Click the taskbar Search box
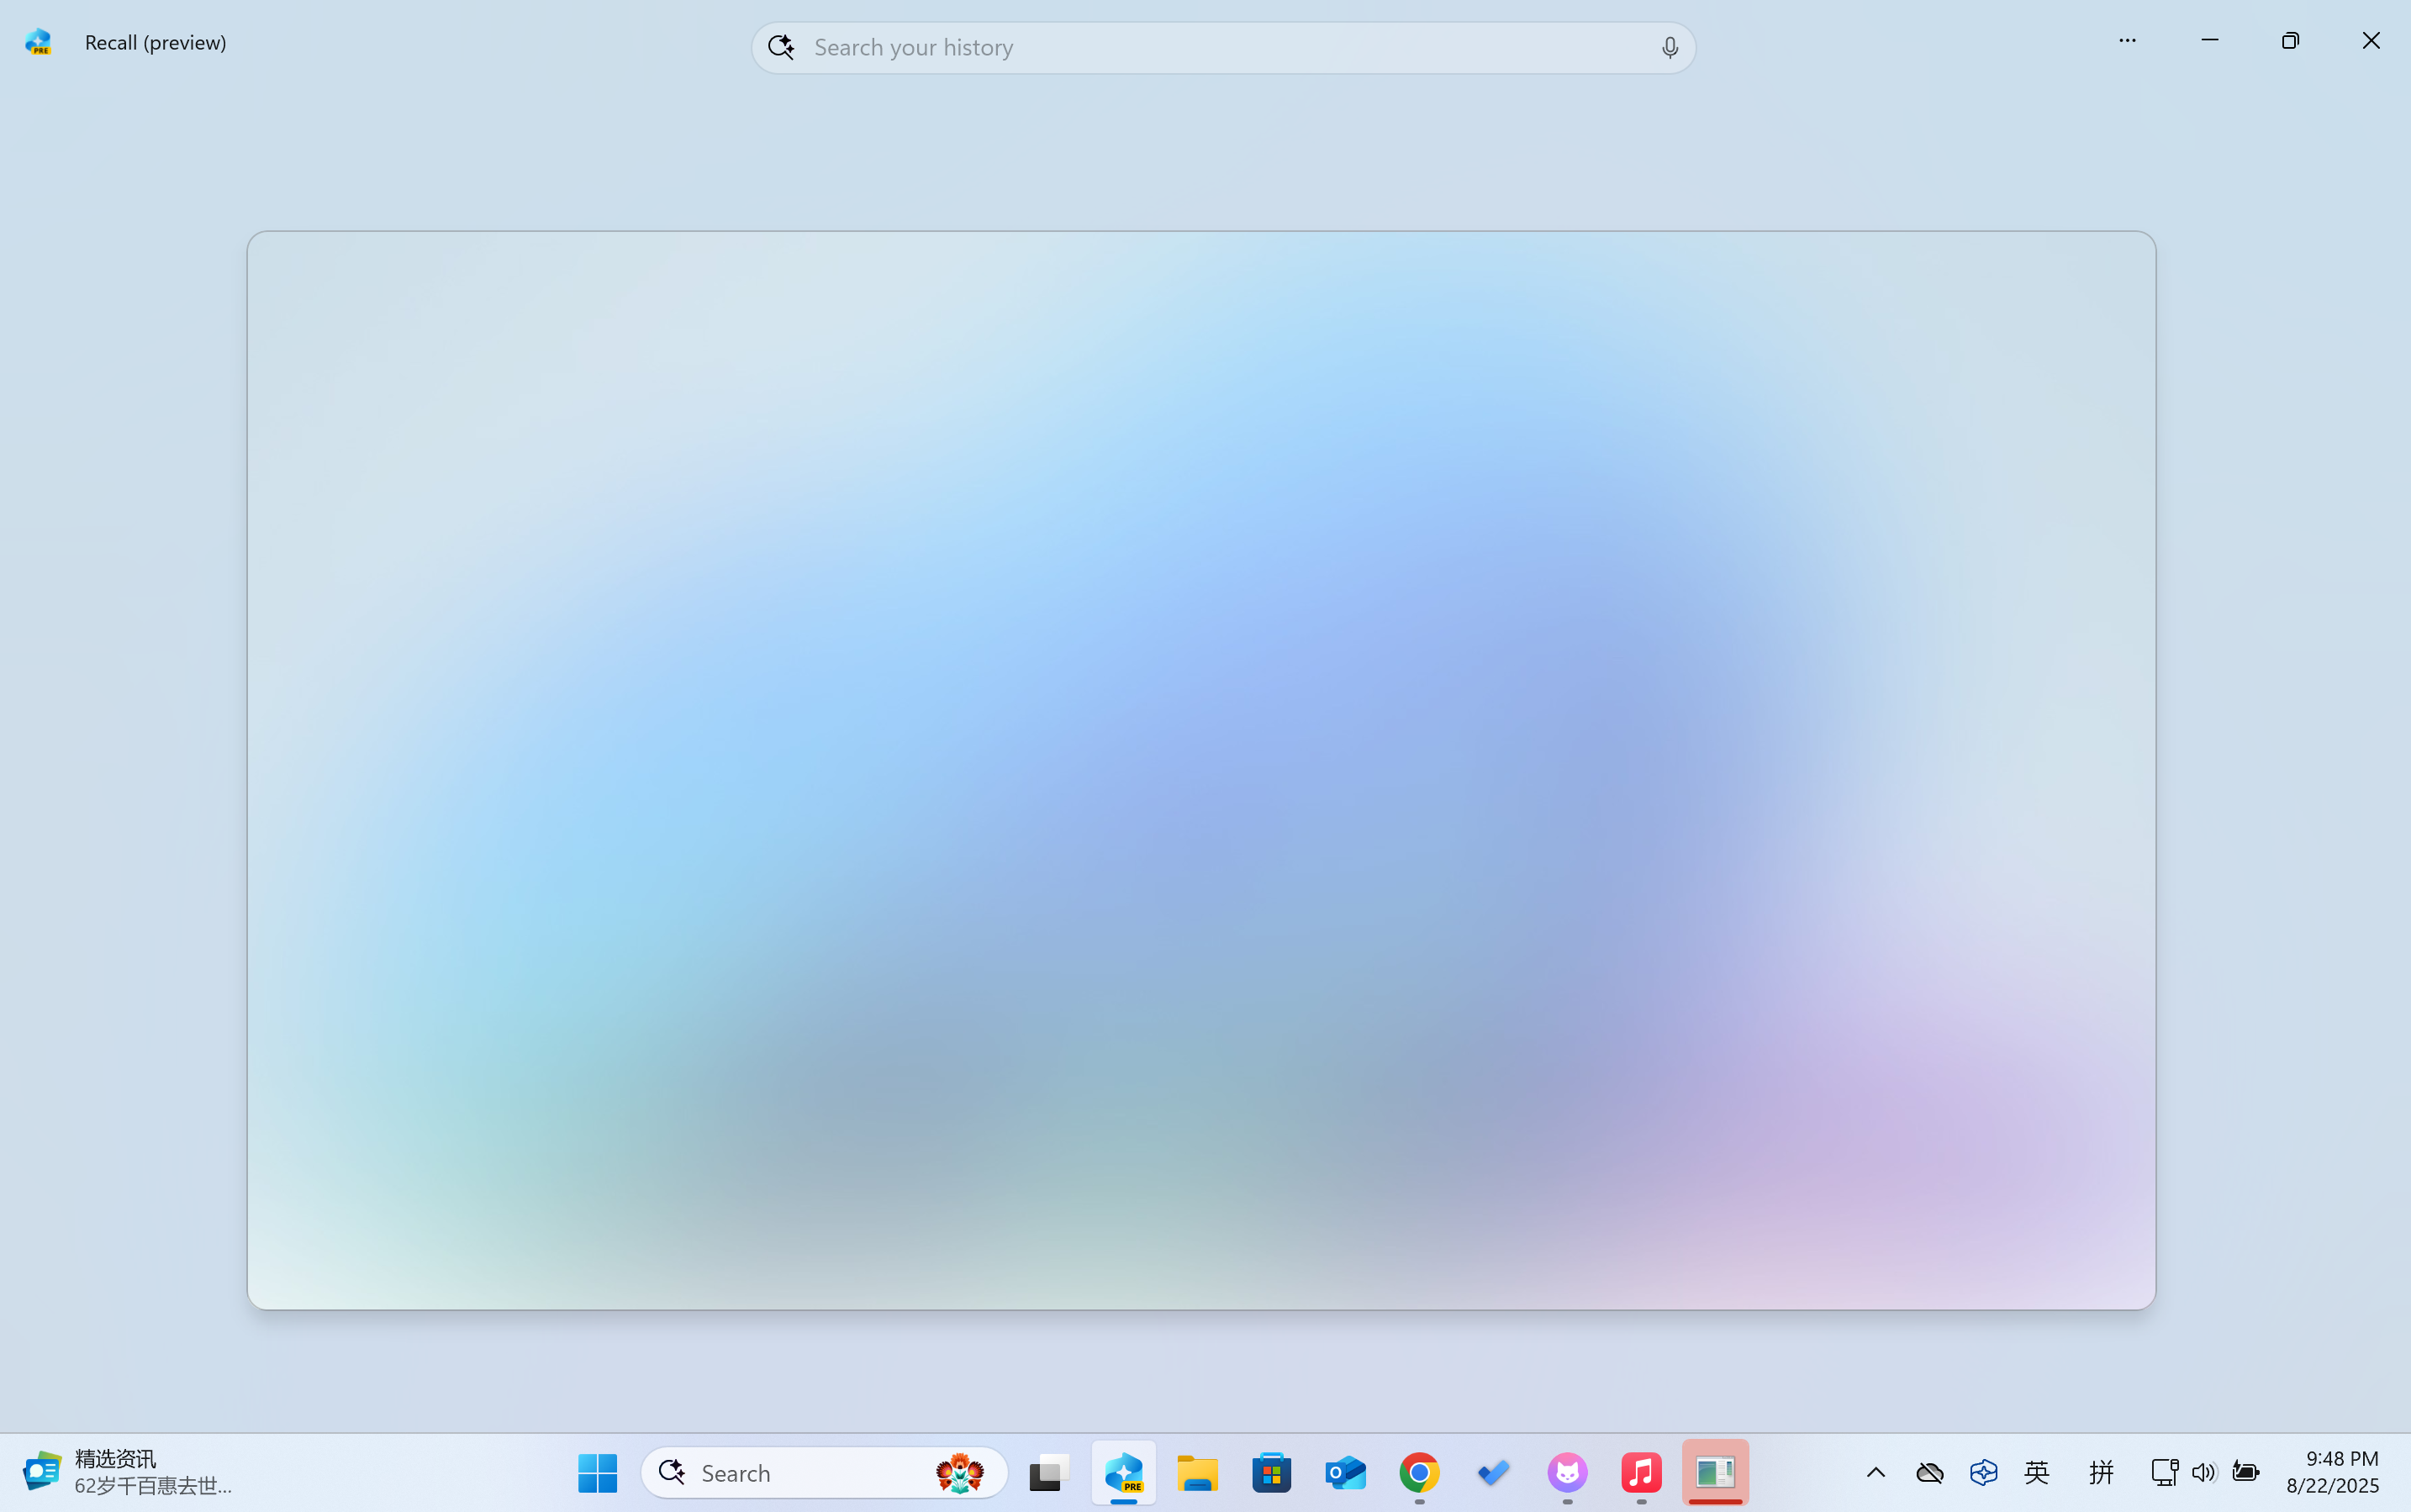The image size is (2411, 1512). click(x=800, y=1472)
